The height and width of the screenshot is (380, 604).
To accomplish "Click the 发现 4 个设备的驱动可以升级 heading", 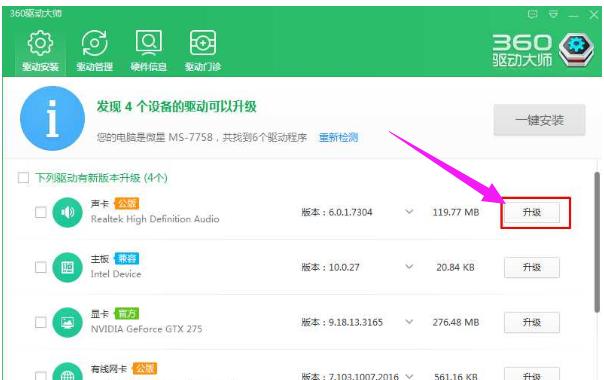I will pos(176,106).
